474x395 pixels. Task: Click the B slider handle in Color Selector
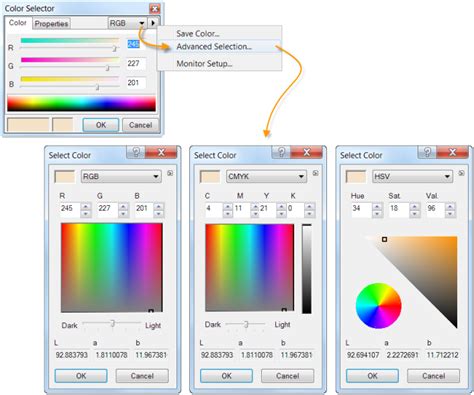(x=97, y=87)
